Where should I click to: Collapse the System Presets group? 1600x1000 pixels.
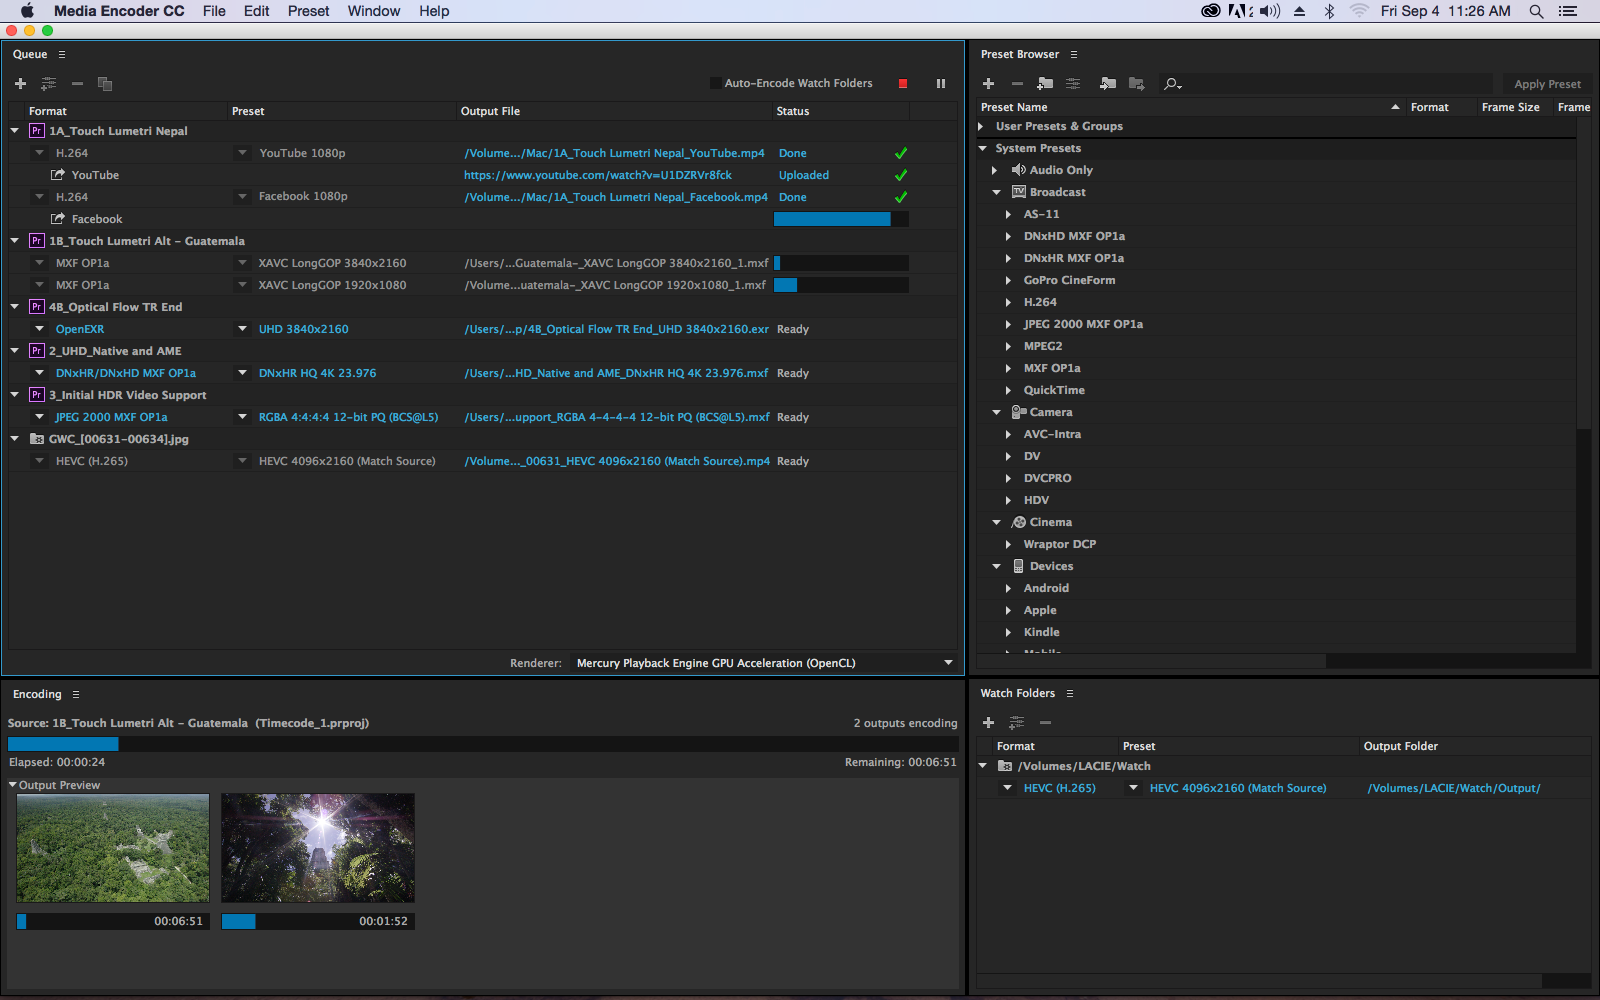[x=982, y=148]
